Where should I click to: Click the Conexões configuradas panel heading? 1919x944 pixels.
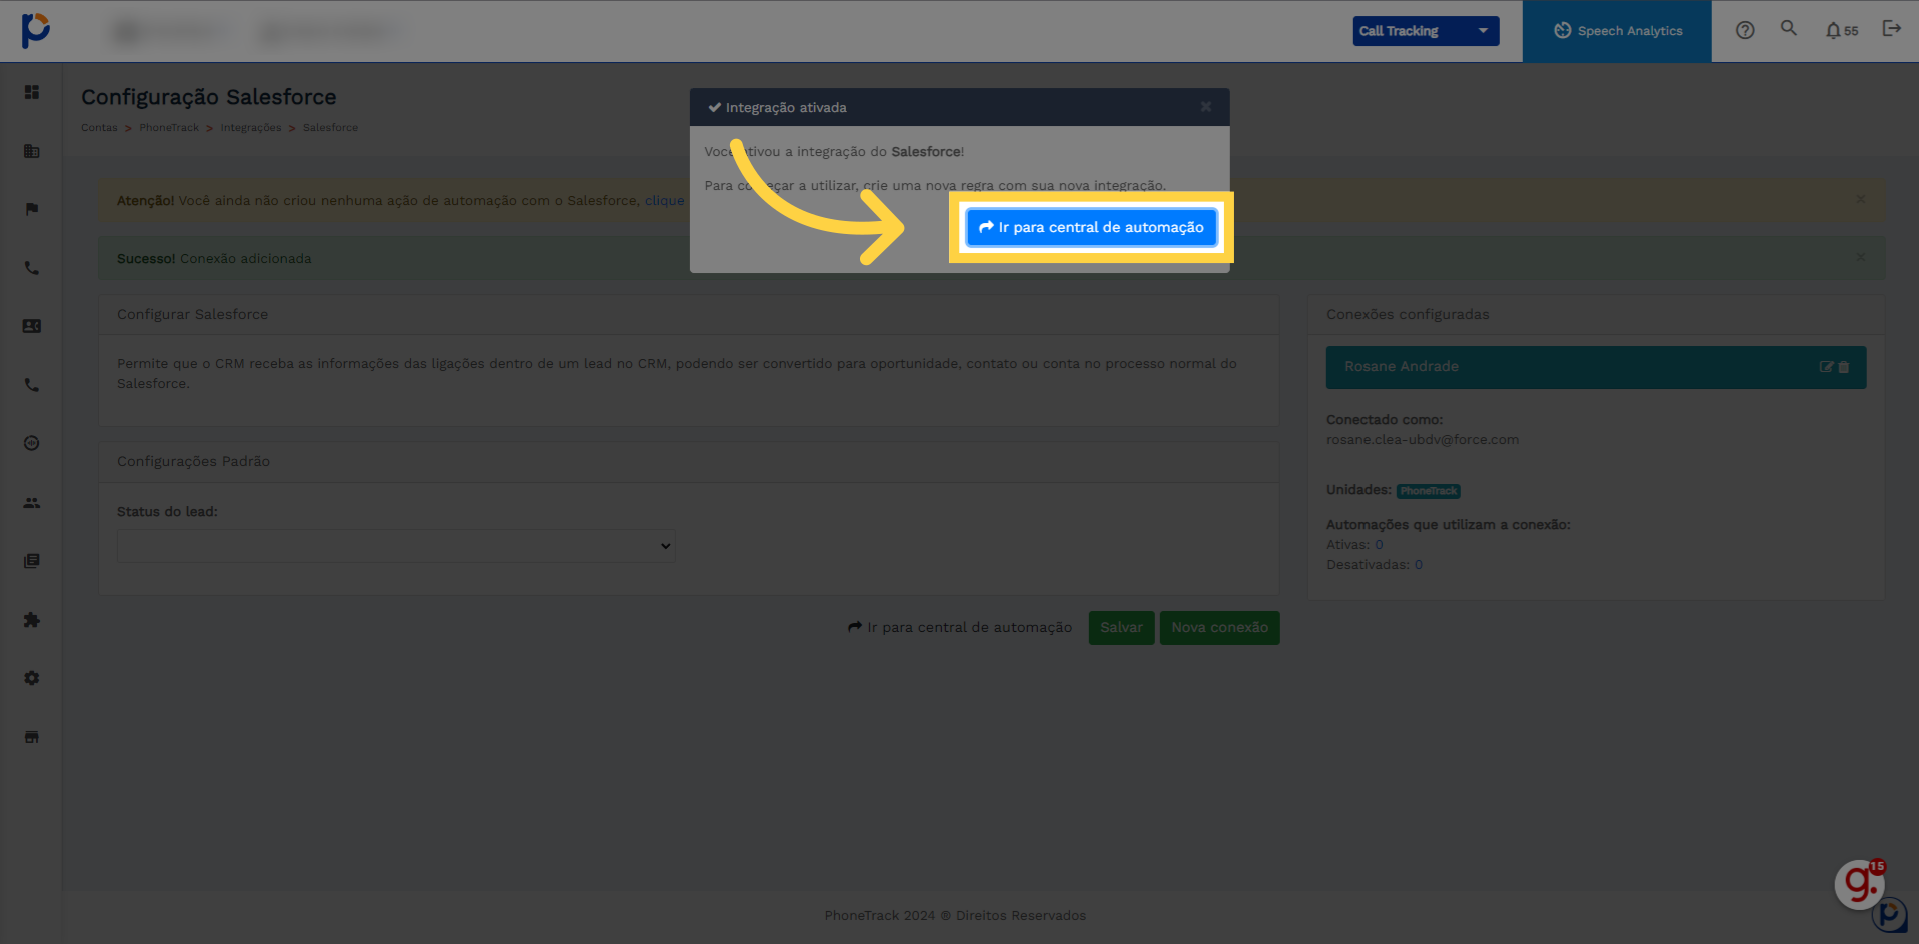click(1407, 314)
